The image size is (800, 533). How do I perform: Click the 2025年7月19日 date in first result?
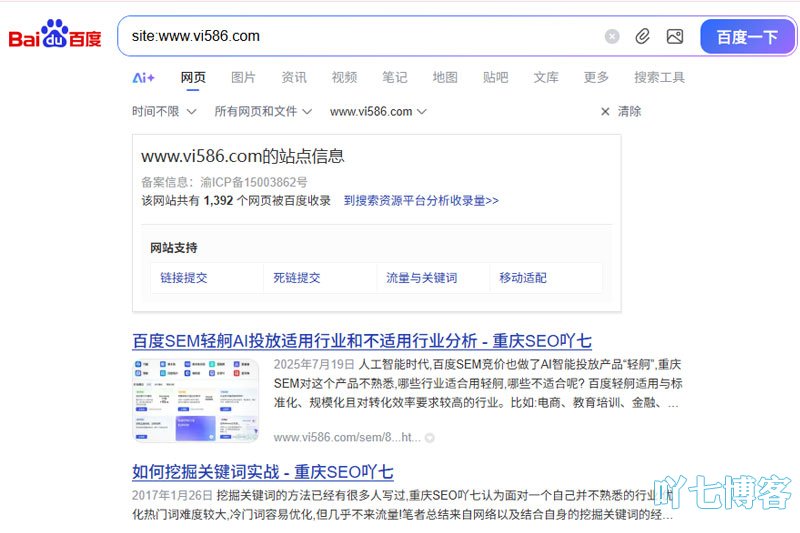tap(314, 364)
